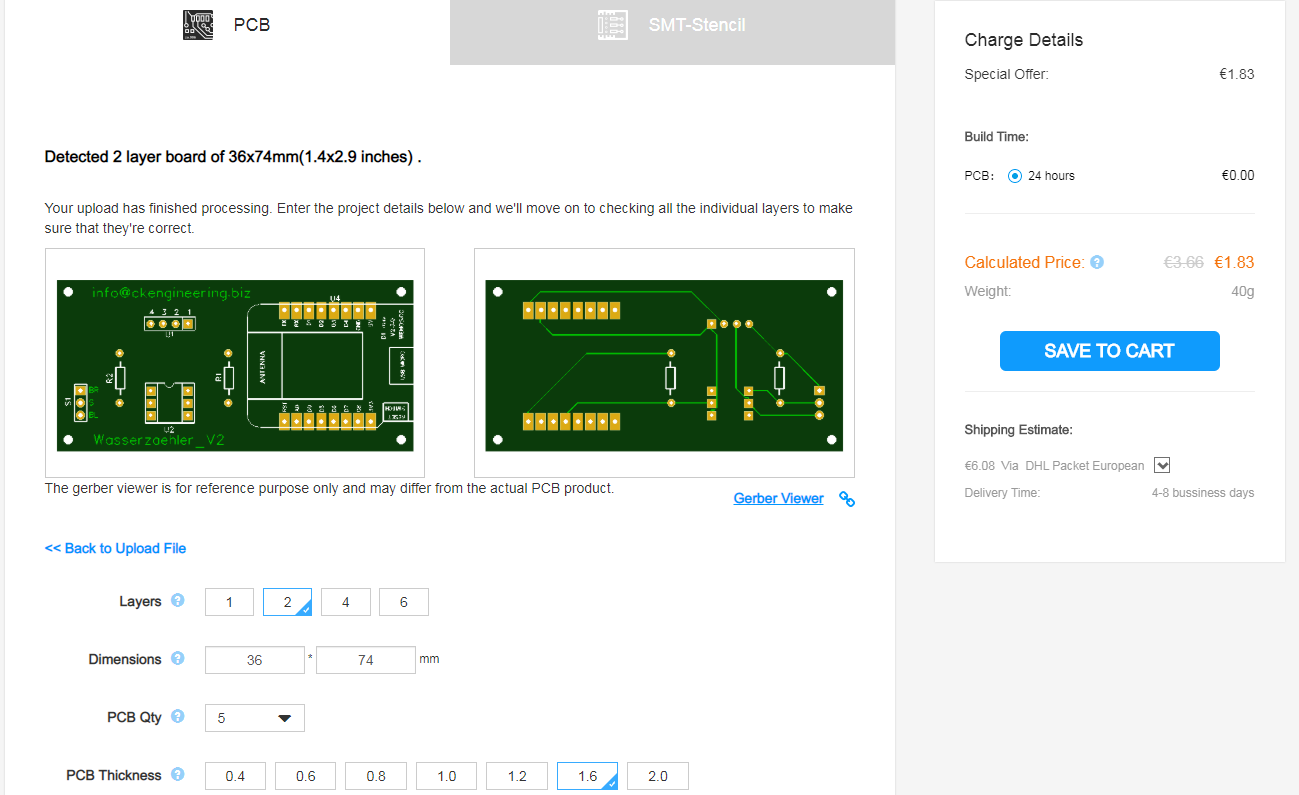The image size is (1299, 795).
Task: Choose 6 layers option
Action: (x=404, y=602)
